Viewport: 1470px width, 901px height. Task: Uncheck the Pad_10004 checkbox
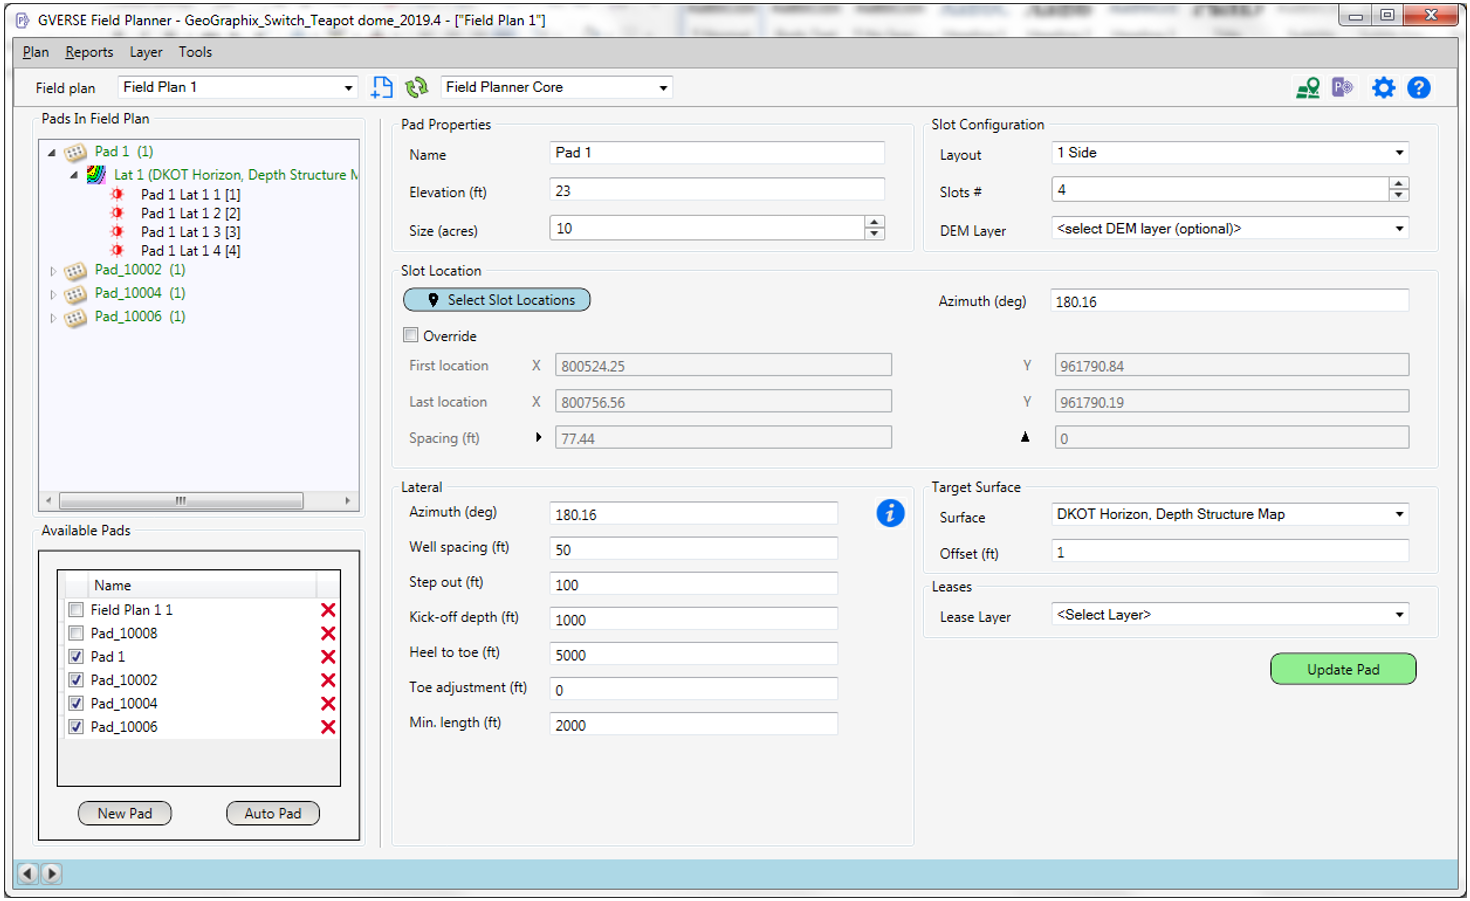point(76,704)
